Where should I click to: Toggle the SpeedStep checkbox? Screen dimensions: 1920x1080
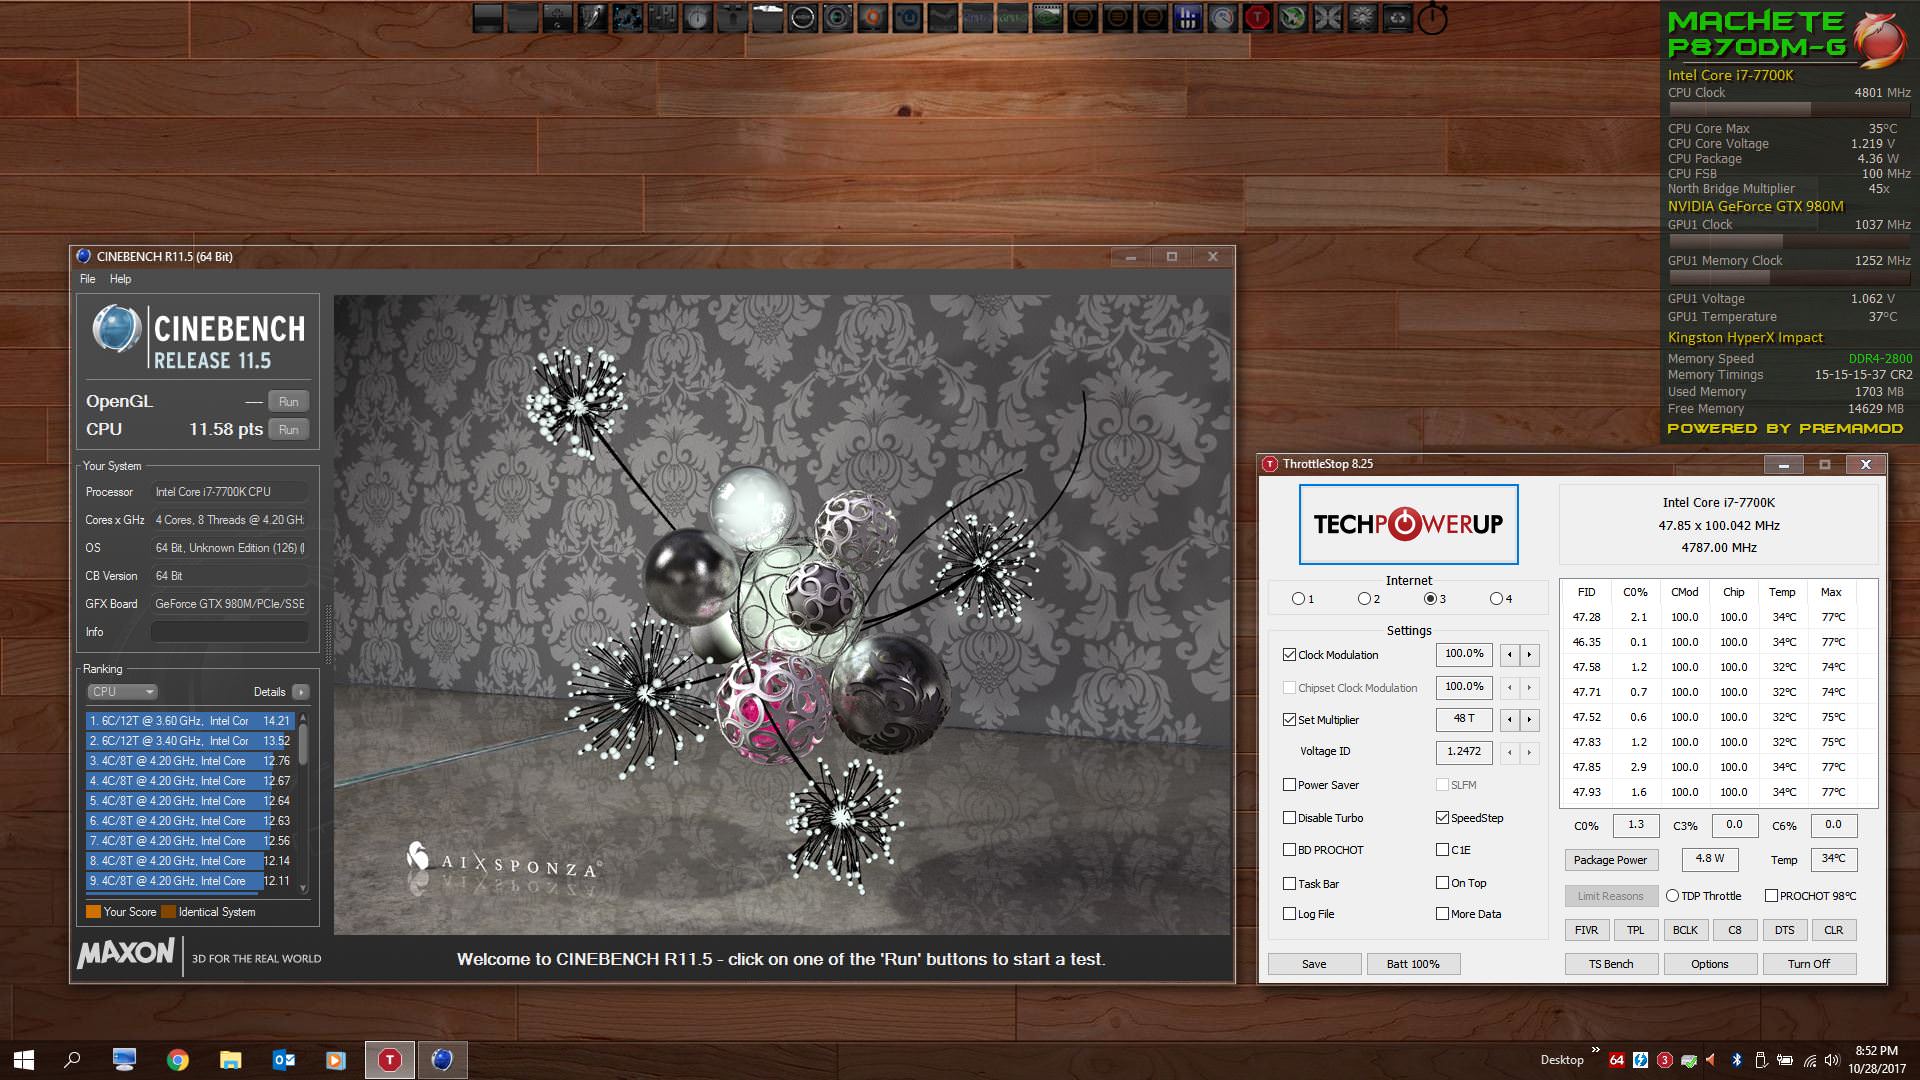[1442, 818]
